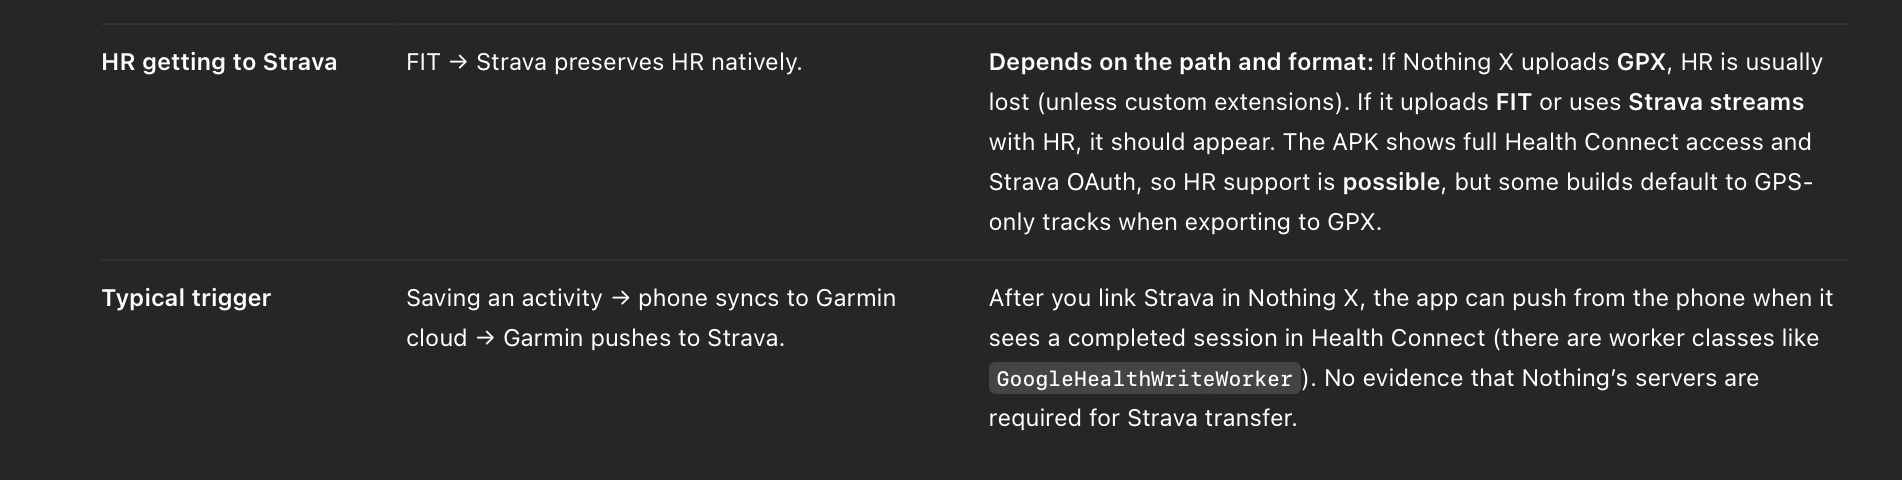Screen dimensions: 1902x480
Task: Click 'Saving an activity' text in Garmin column
Action: tap(504, 298)
